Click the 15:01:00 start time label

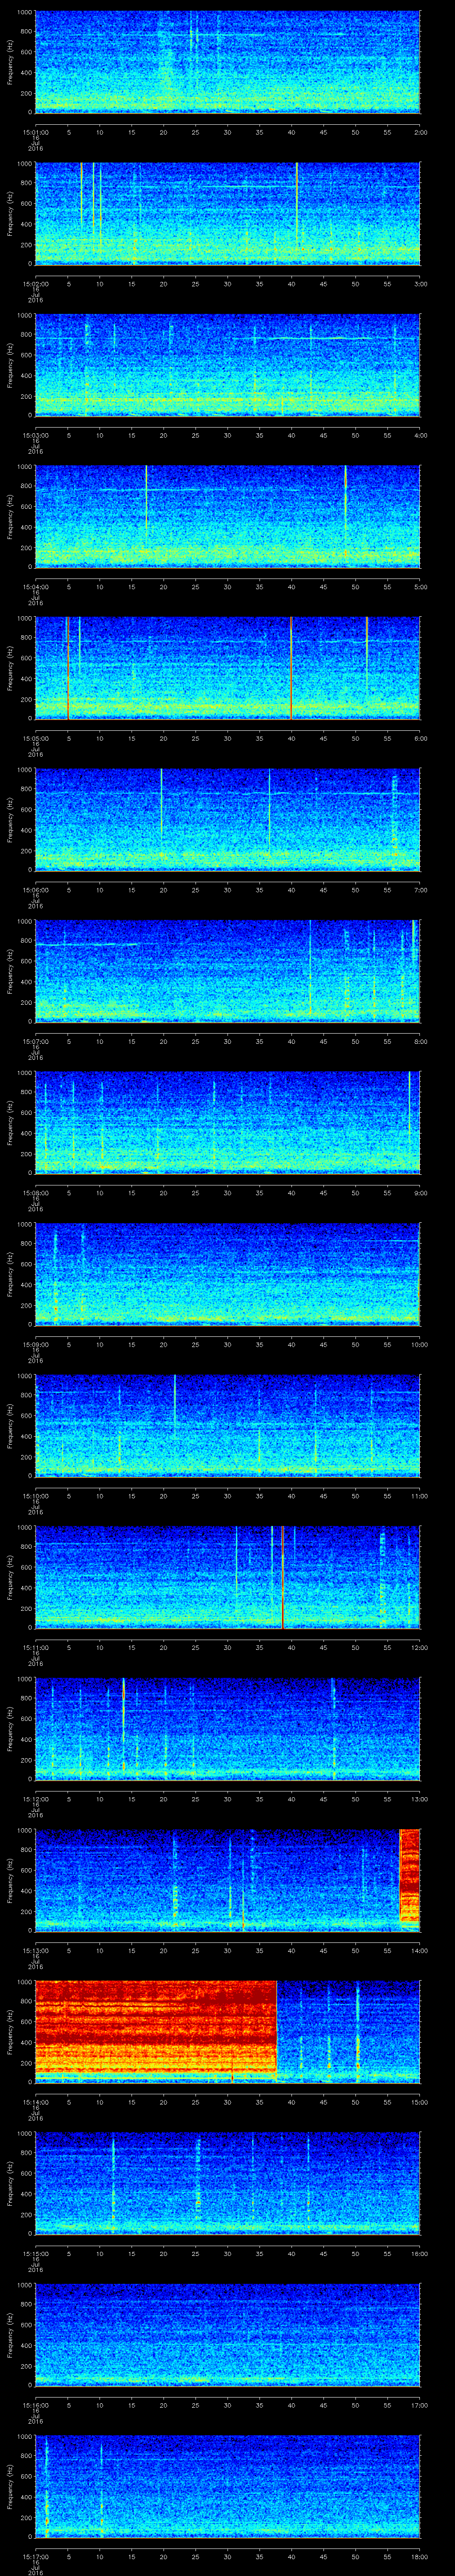[35, 132]
